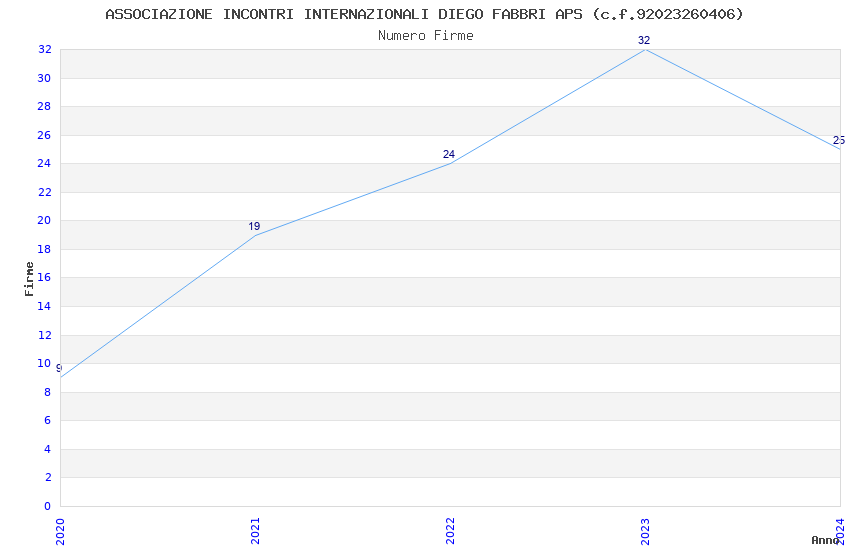This screenshot has height=550, width=850.
Task: Click y-axis tick value 14
Action: [44, 306]
